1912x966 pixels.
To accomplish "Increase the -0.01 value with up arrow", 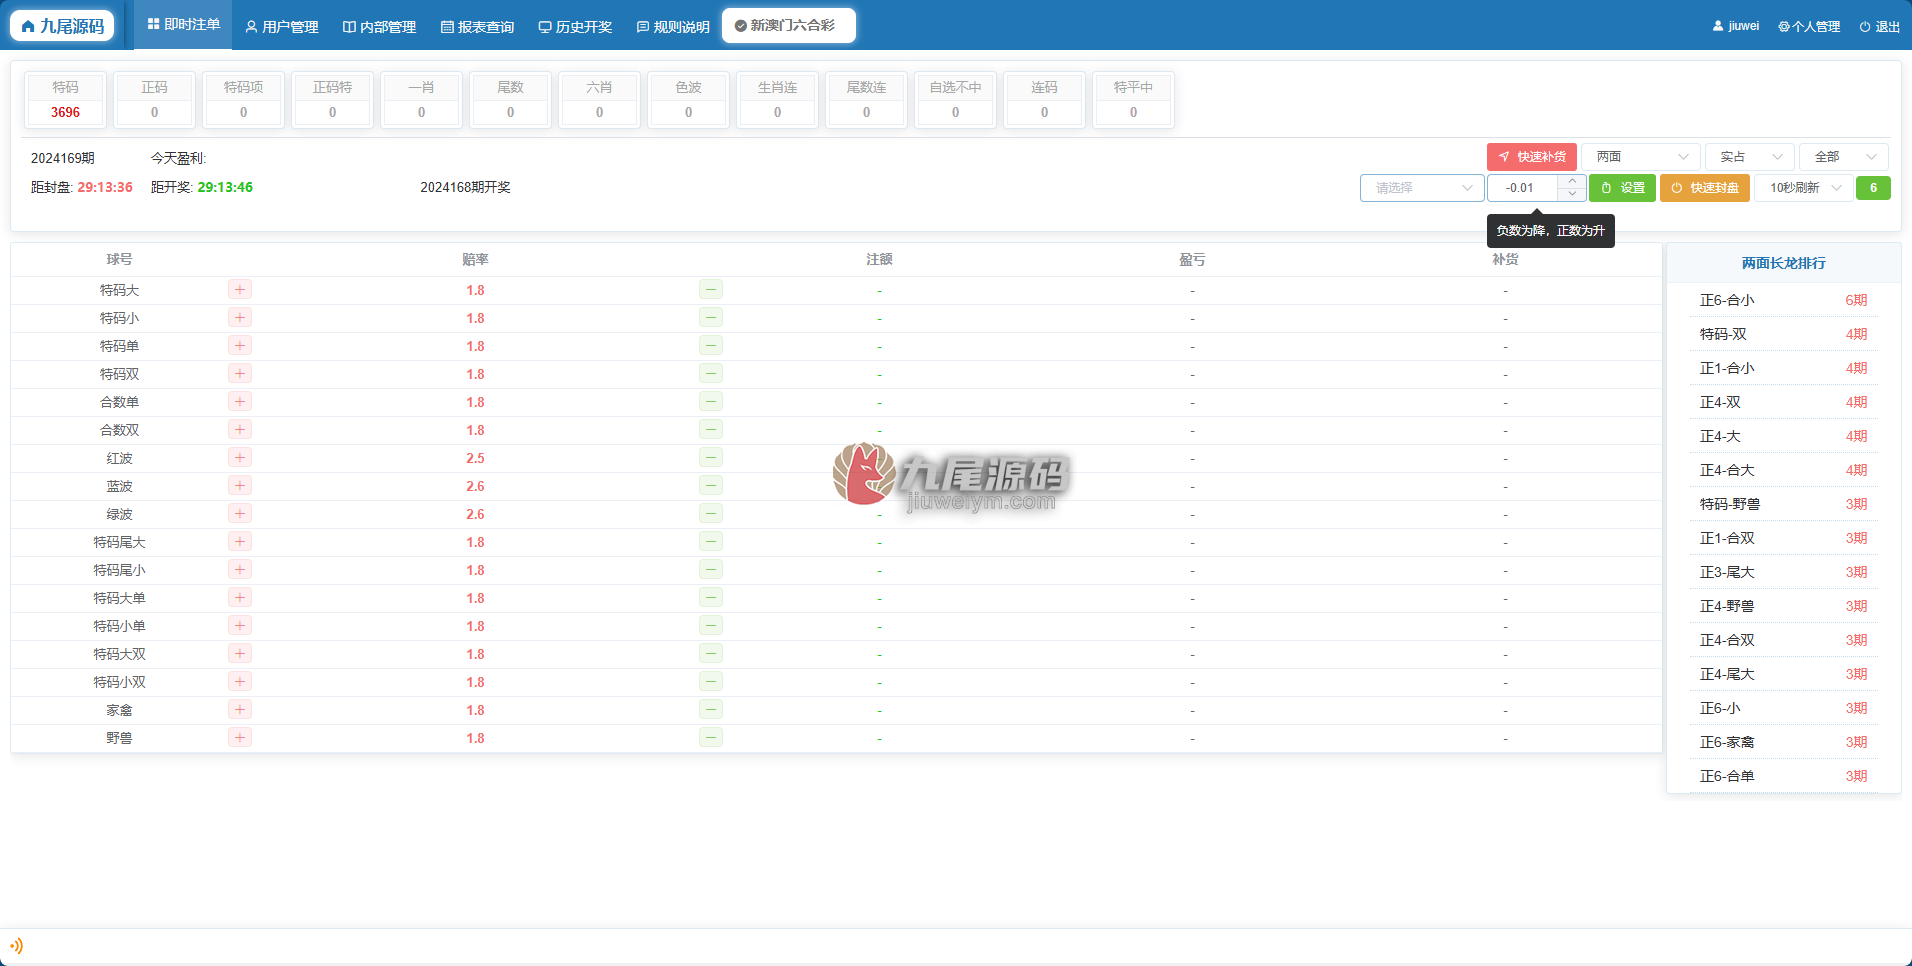I will 1572,181.
